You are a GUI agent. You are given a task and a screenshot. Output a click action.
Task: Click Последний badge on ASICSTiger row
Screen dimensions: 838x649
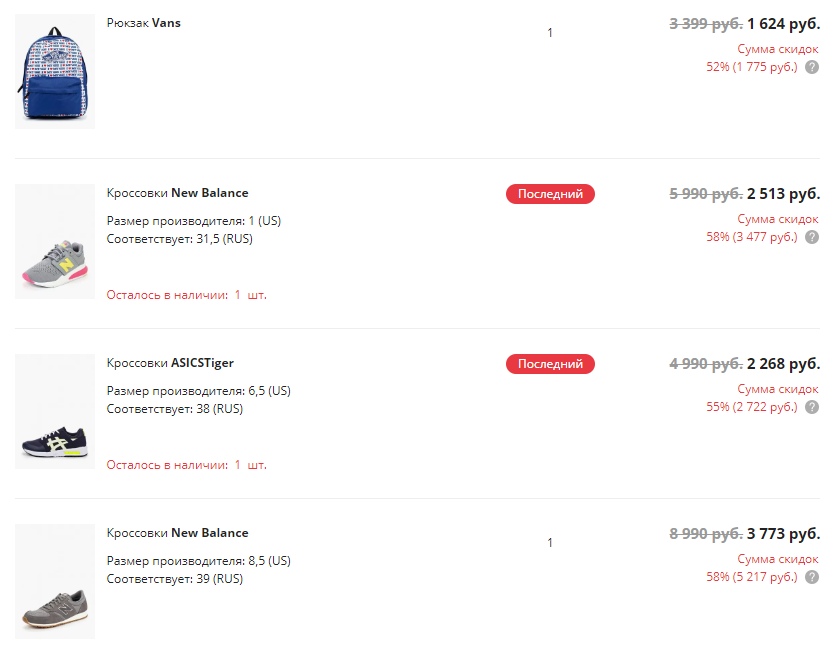550,364
